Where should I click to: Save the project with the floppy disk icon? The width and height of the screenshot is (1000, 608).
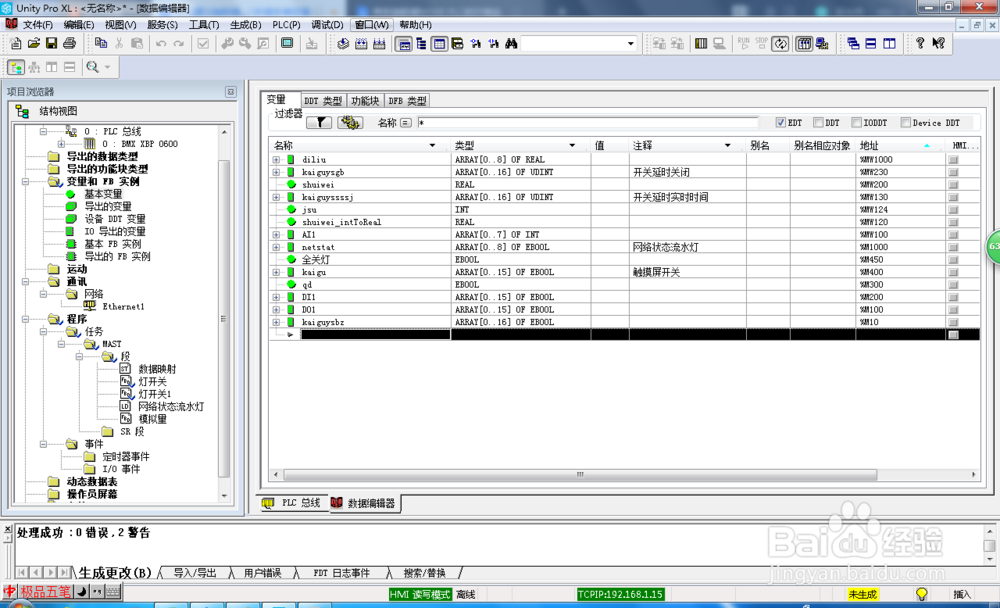[52, 43]
